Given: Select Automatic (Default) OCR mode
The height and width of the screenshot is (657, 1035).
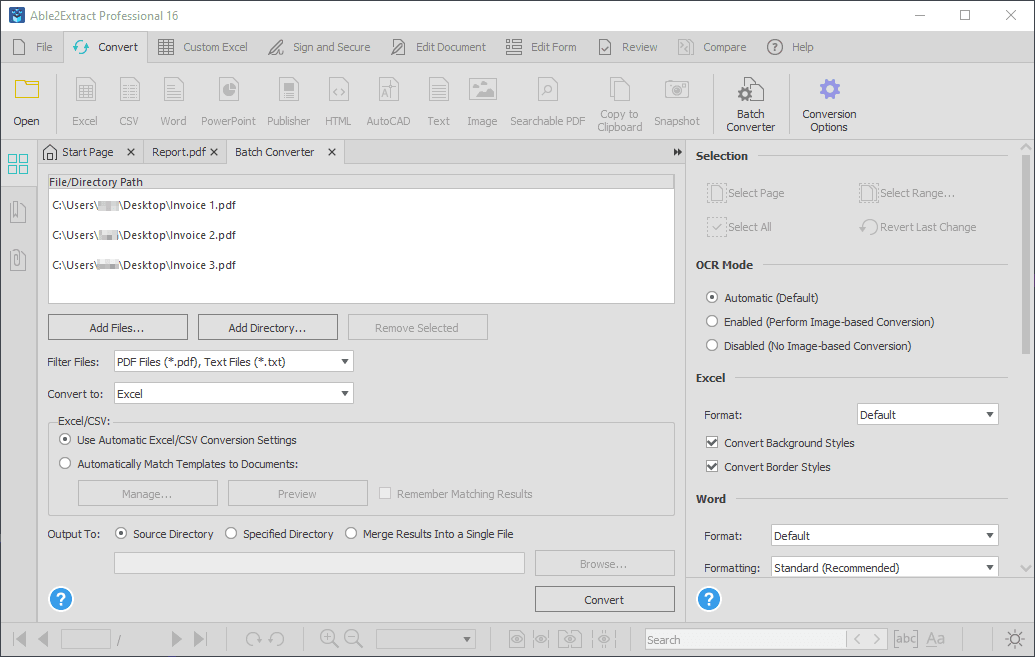Looking at the screenshot, I should coord(712,297).
